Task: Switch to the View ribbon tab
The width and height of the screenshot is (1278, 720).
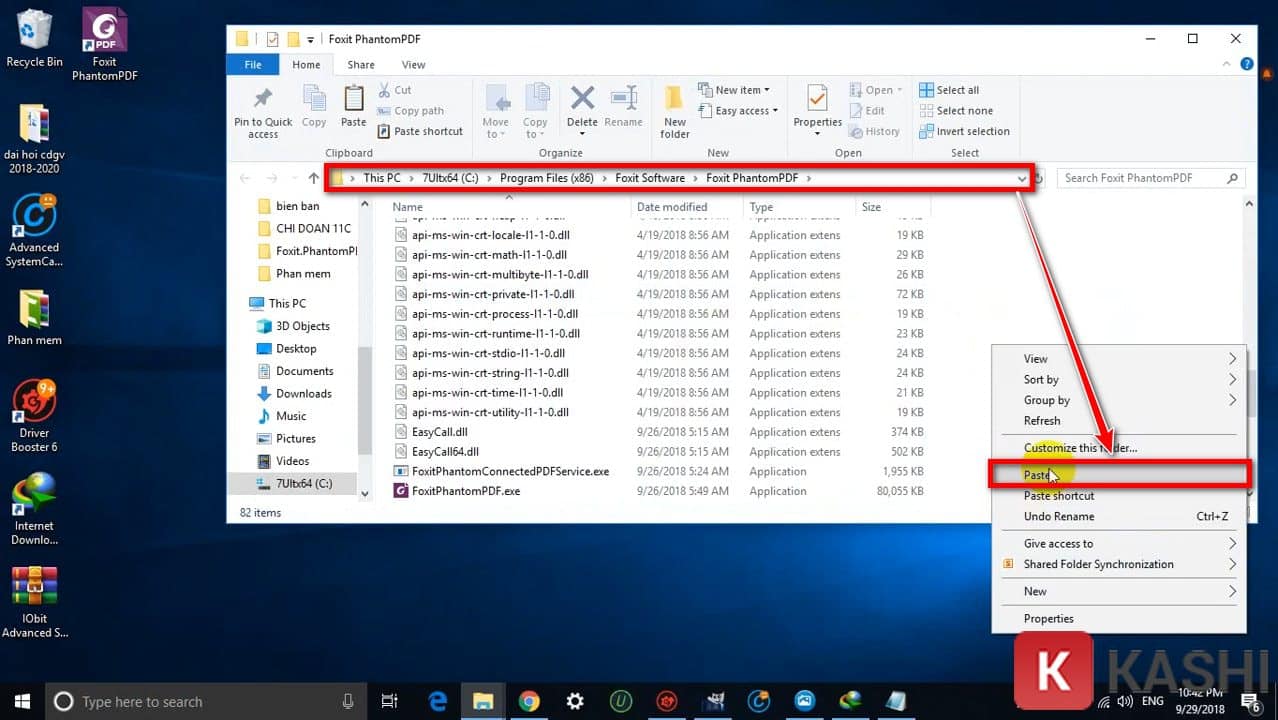Action: (x=413, y=64)
